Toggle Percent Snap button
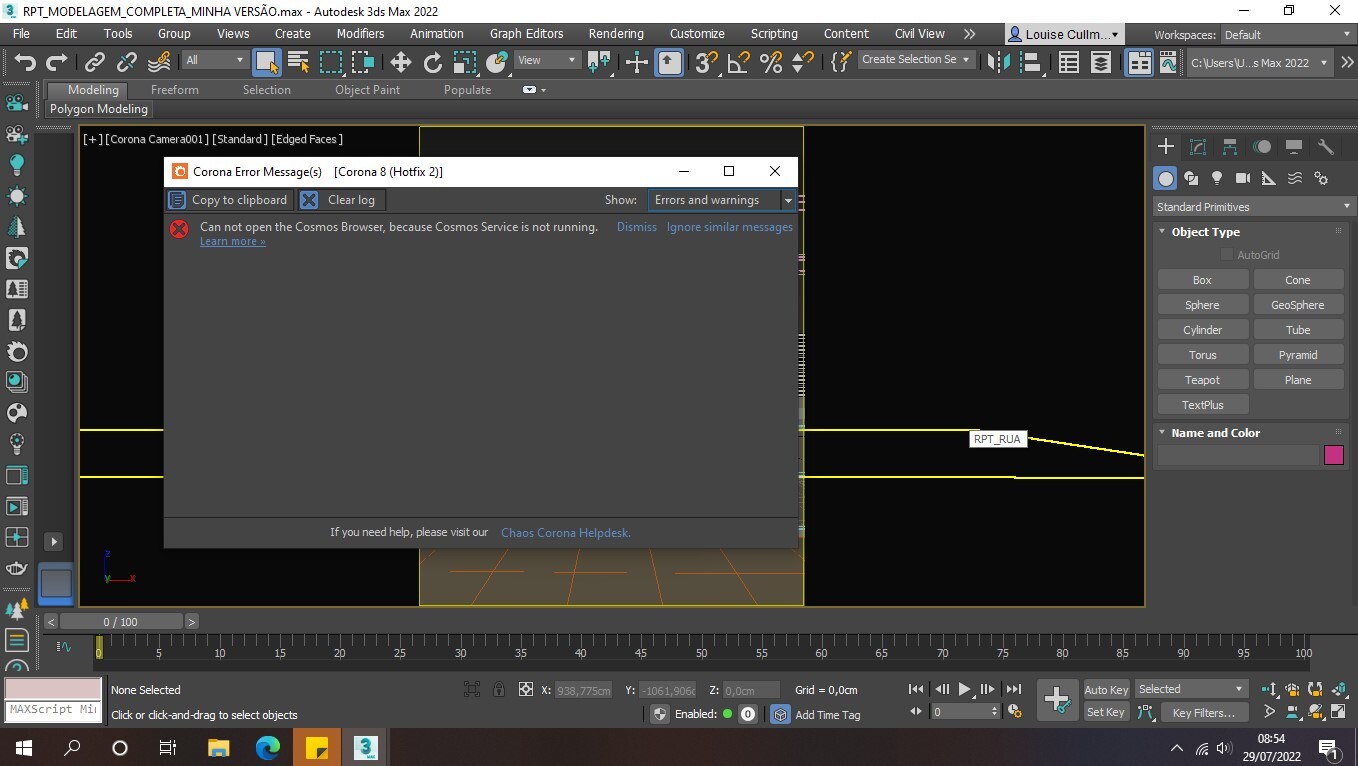The height and width of the screenshot is (766, 1358). click(770, 62)
